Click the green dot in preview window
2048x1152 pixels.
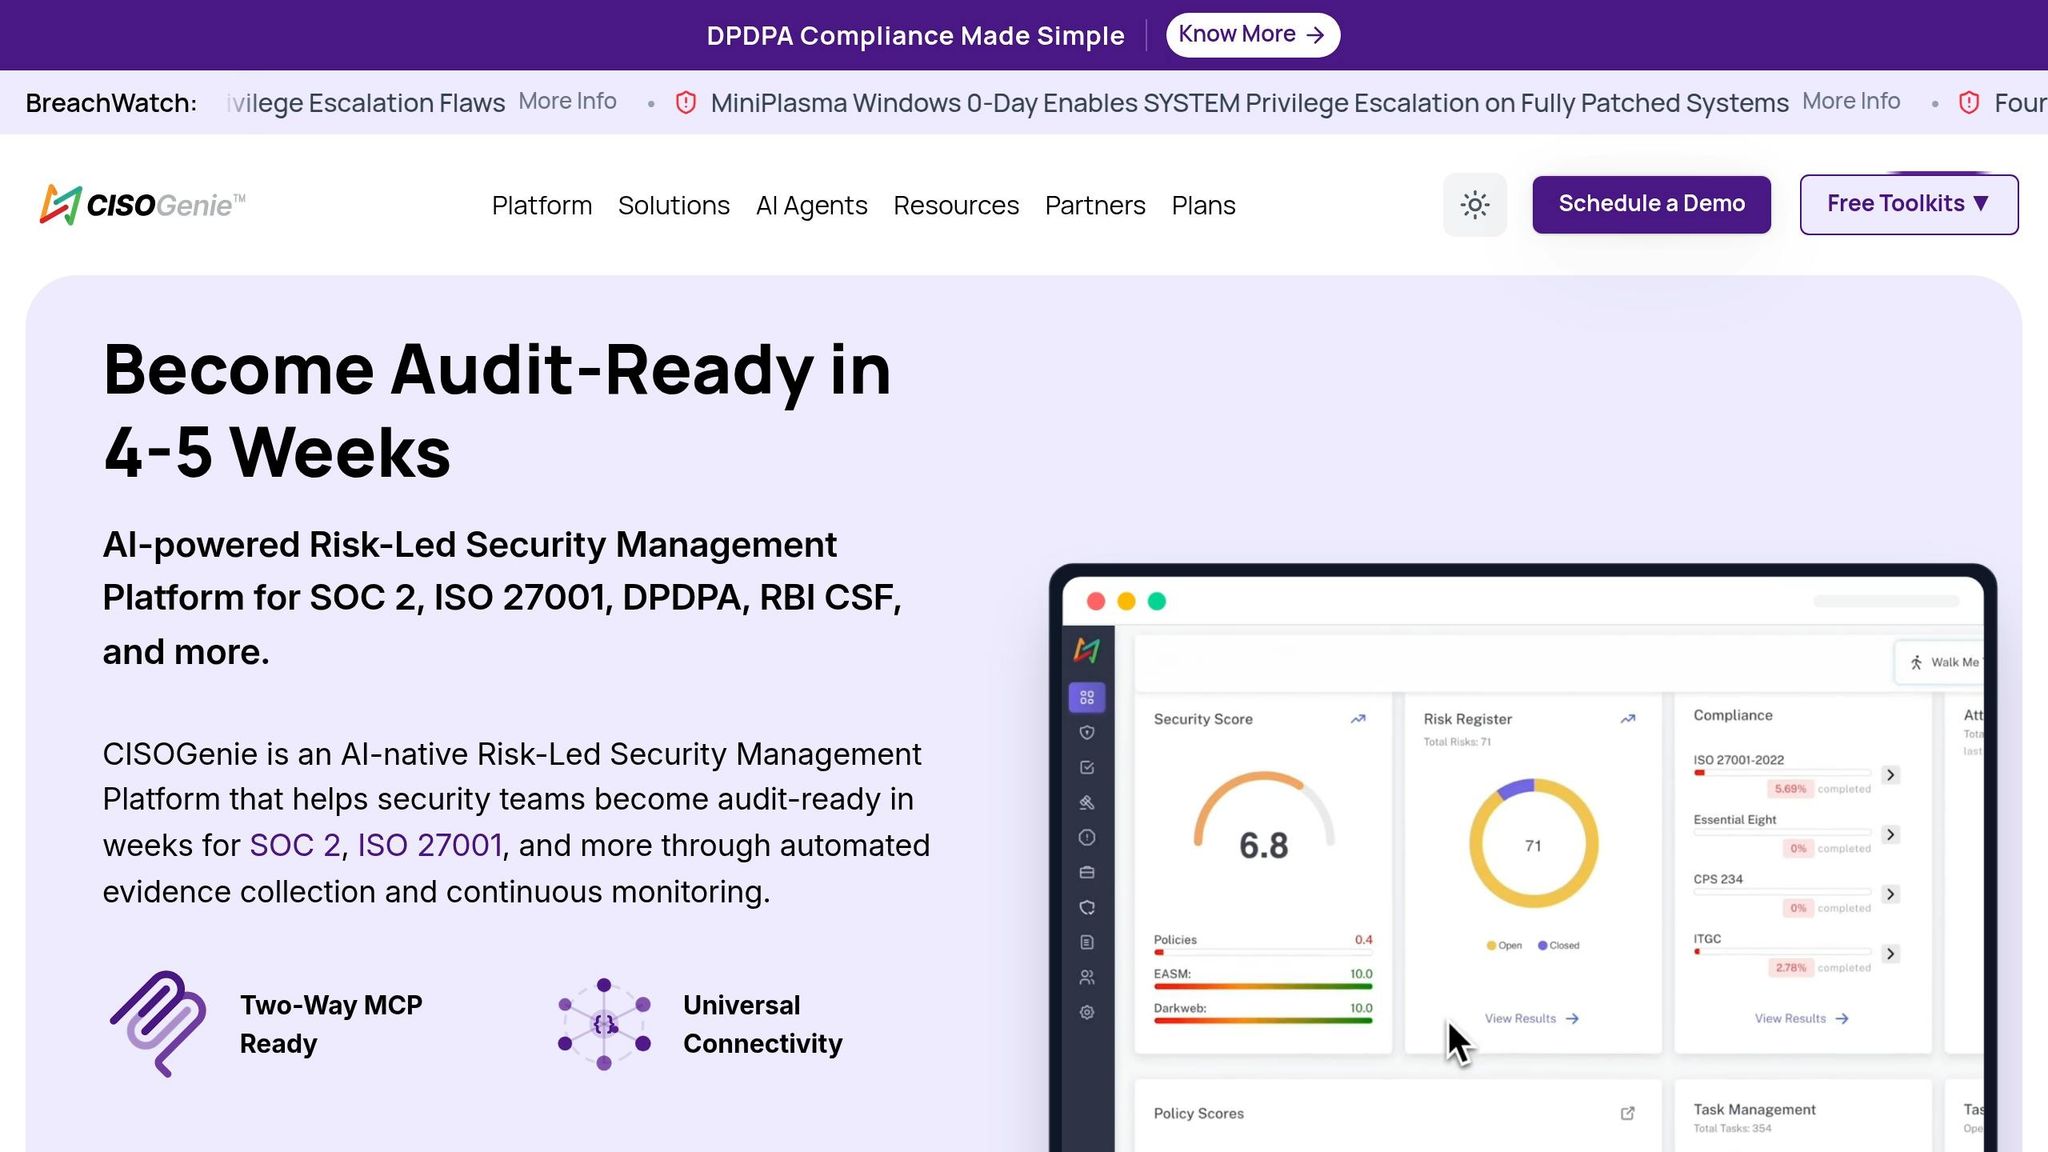click(x=1157, y=601)
